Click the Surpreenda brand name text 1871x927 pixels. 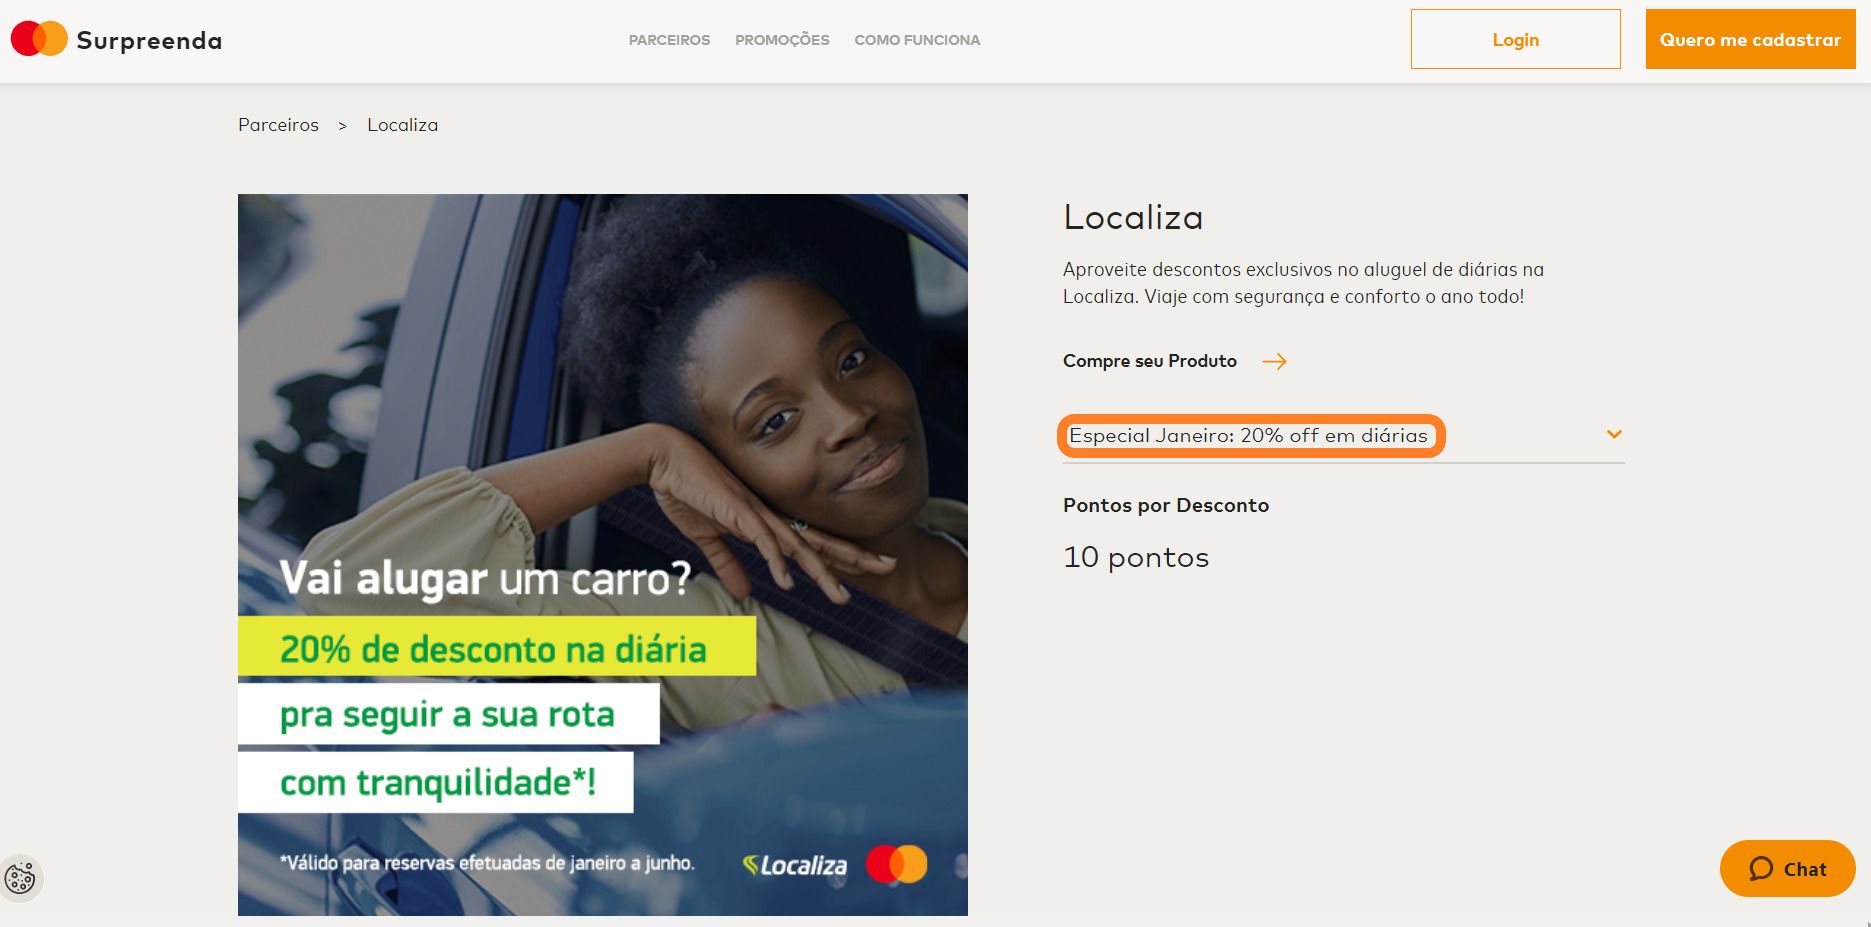(x=149, y=41)
